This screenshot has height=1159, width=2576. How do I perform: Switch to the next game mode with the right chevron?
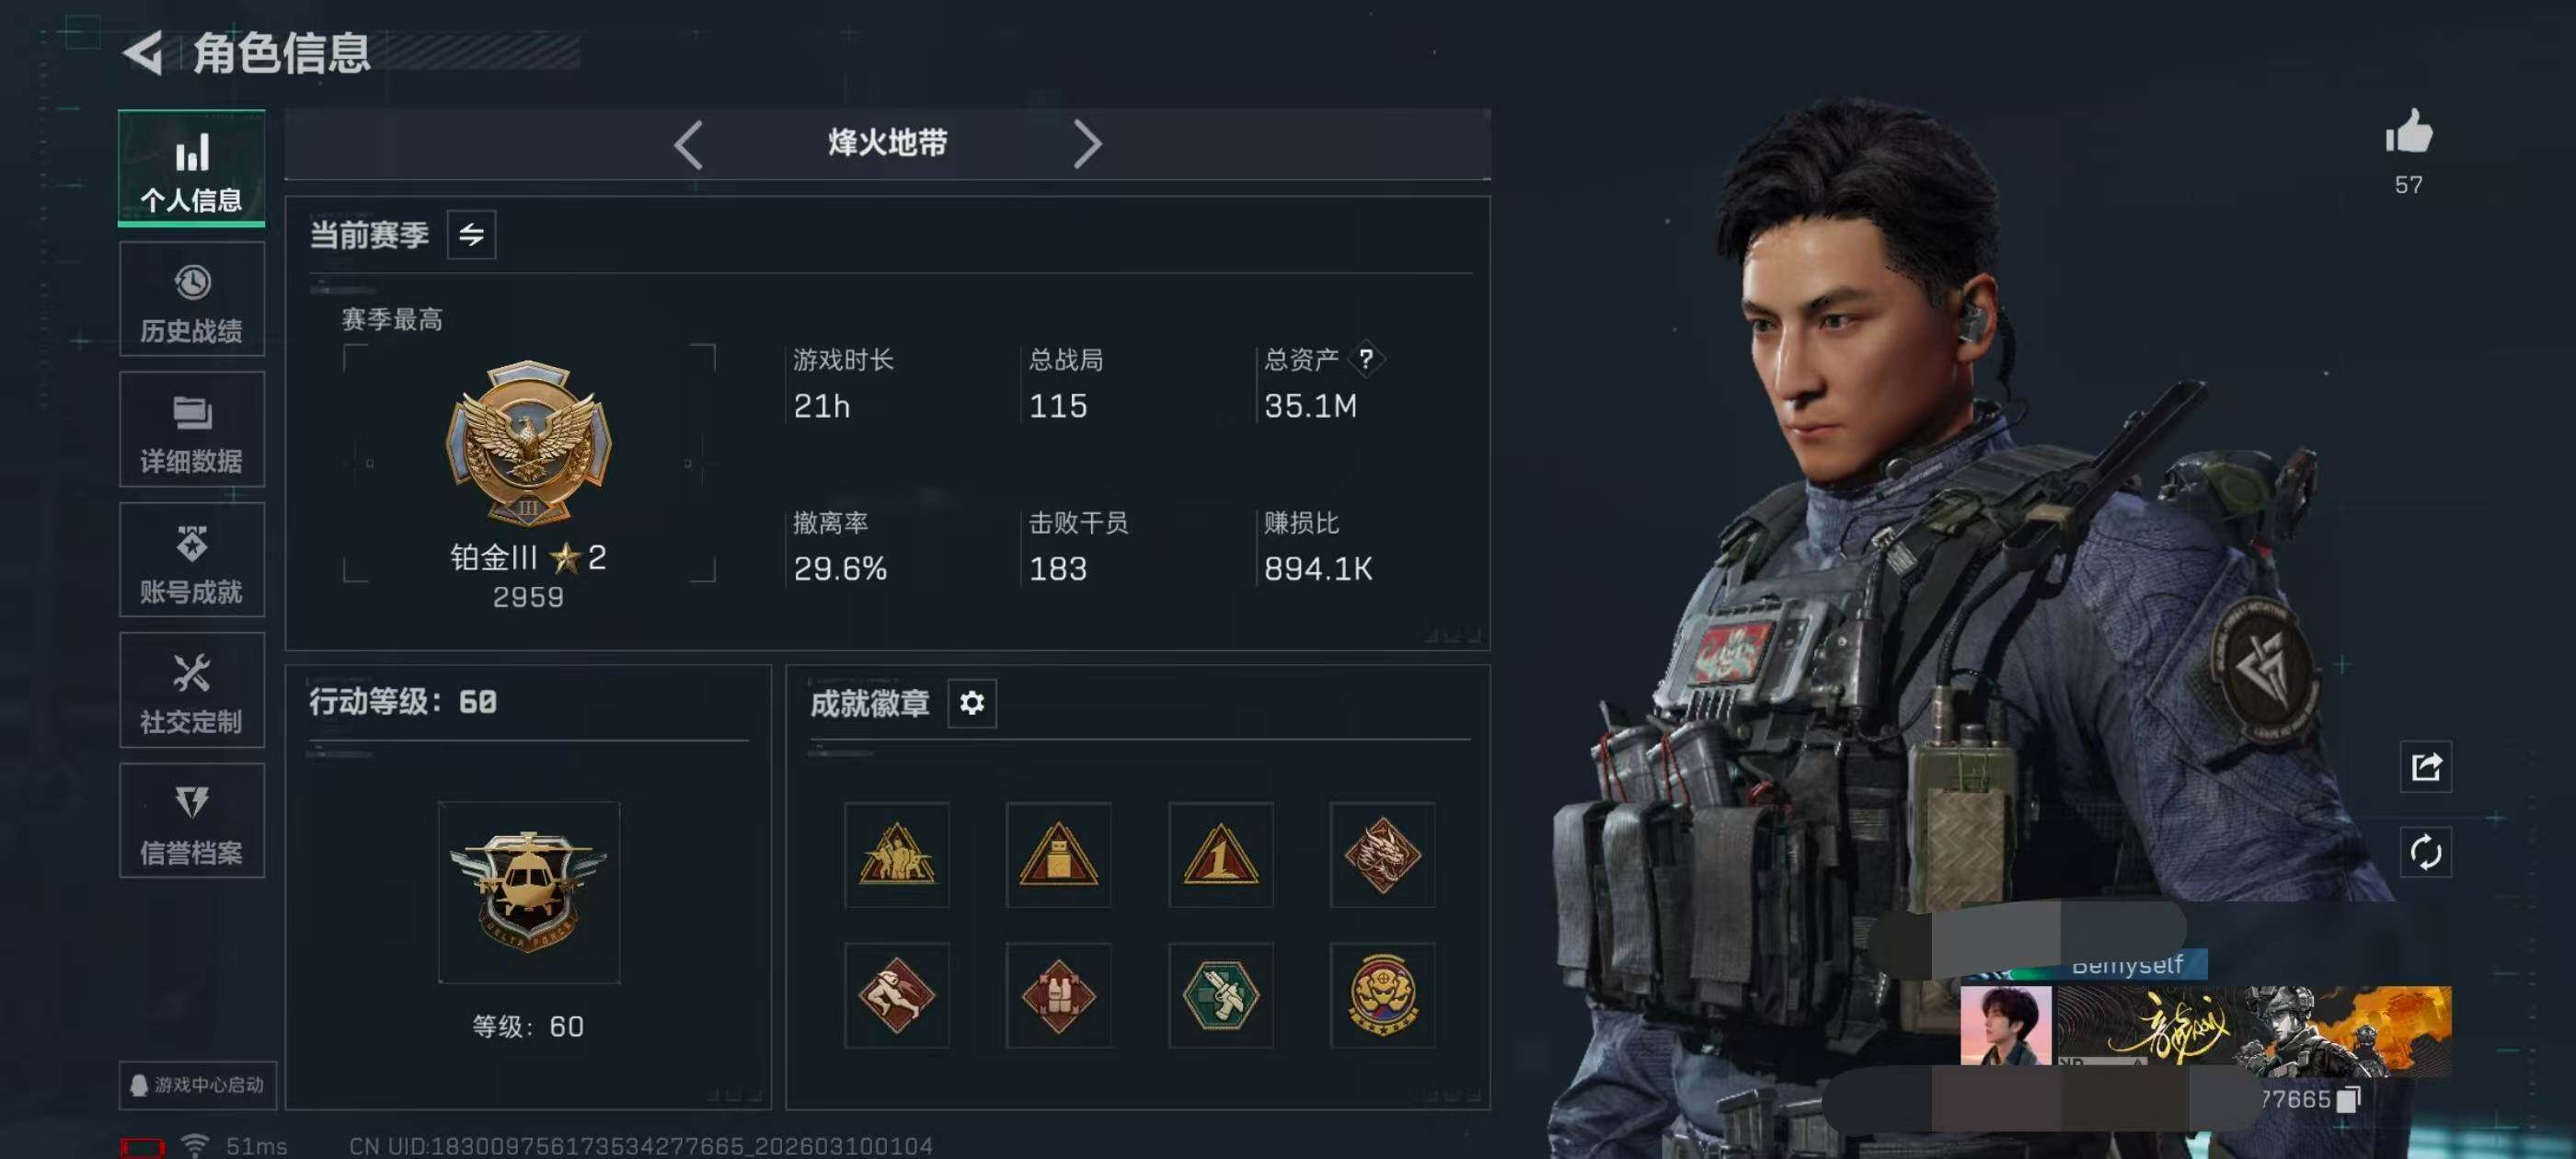[x=1087, y=144]
